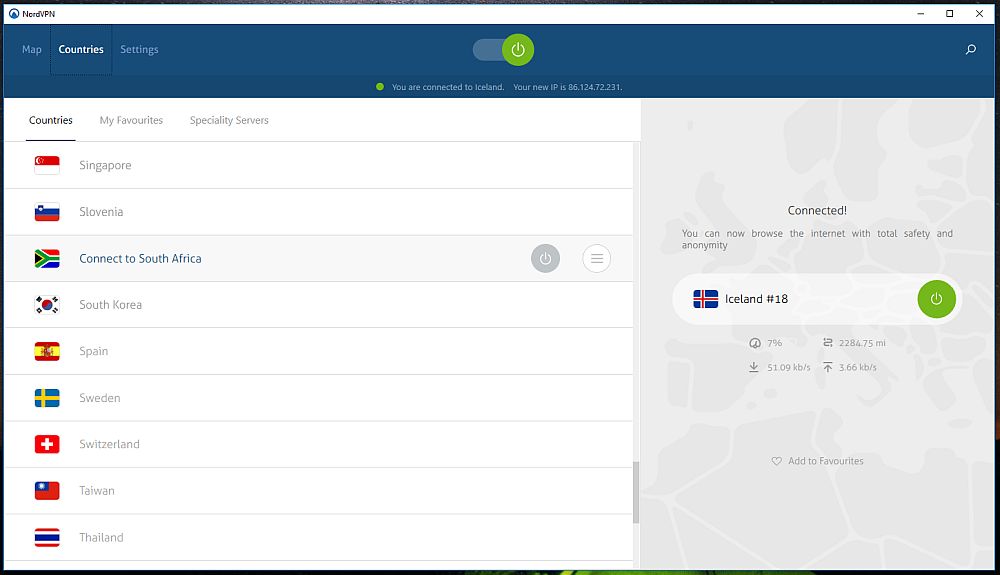Maximize the NordVPN window
The image size is (1000, 575).
[x=950, y=13]
